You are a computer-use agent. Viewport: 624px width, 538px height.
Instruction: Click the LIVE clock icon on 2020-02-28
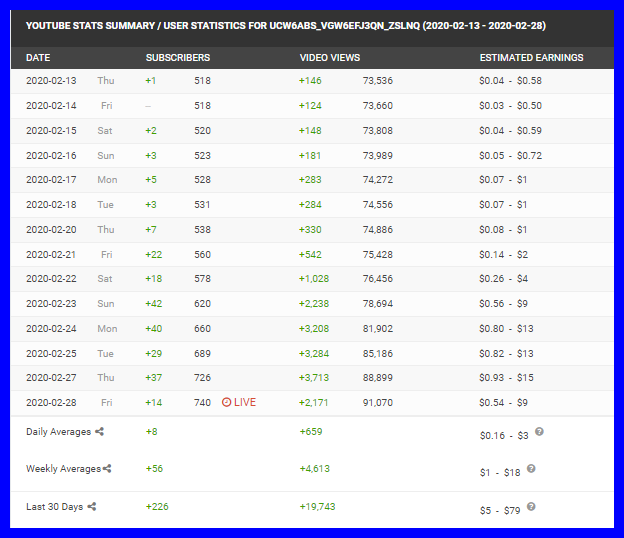(x=226, y=402)
